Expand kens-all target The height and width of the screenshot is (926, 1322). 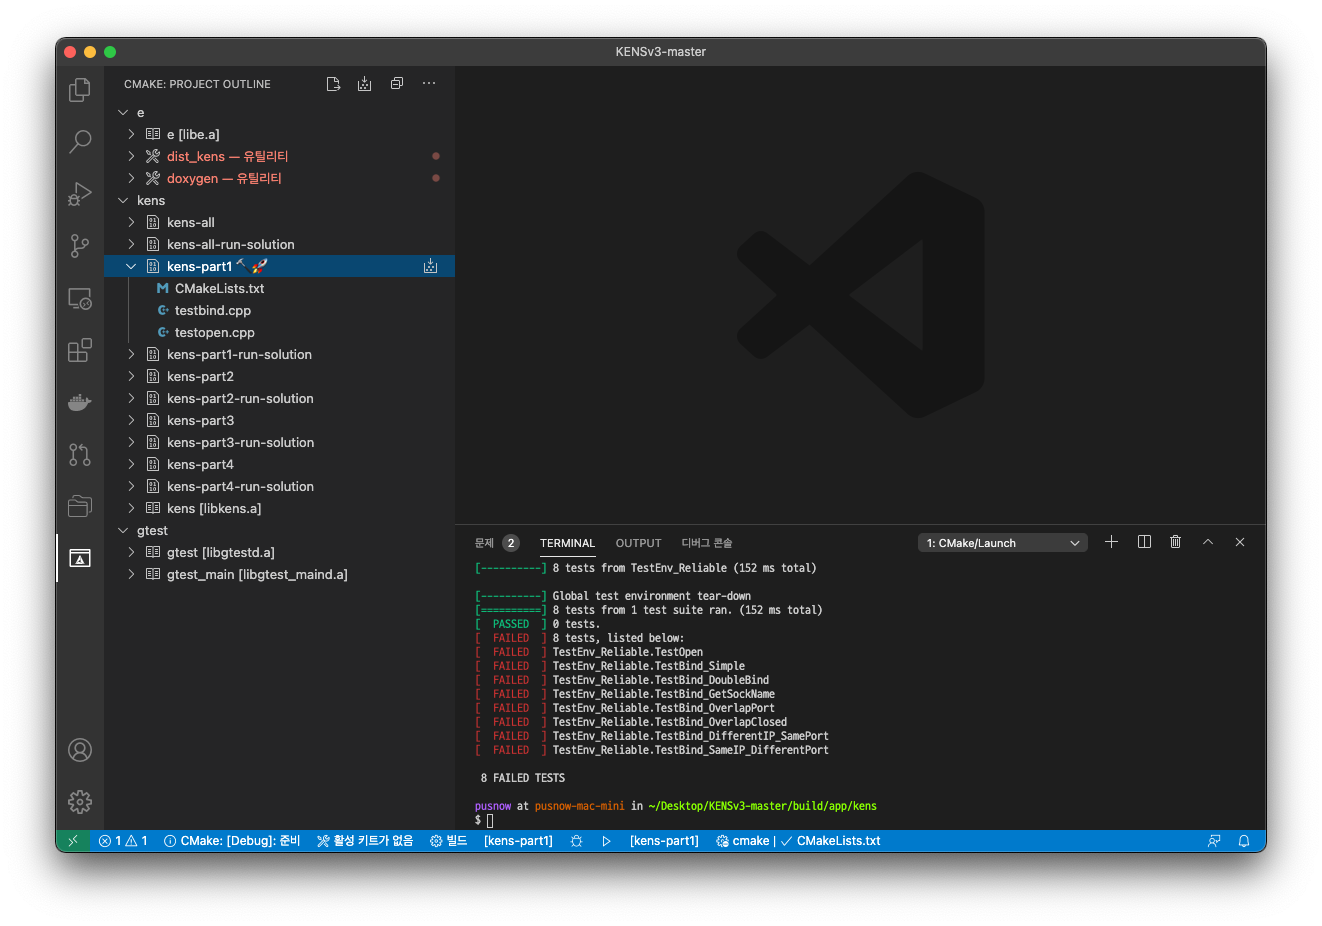pyautogui.click(x=131, y=222)
